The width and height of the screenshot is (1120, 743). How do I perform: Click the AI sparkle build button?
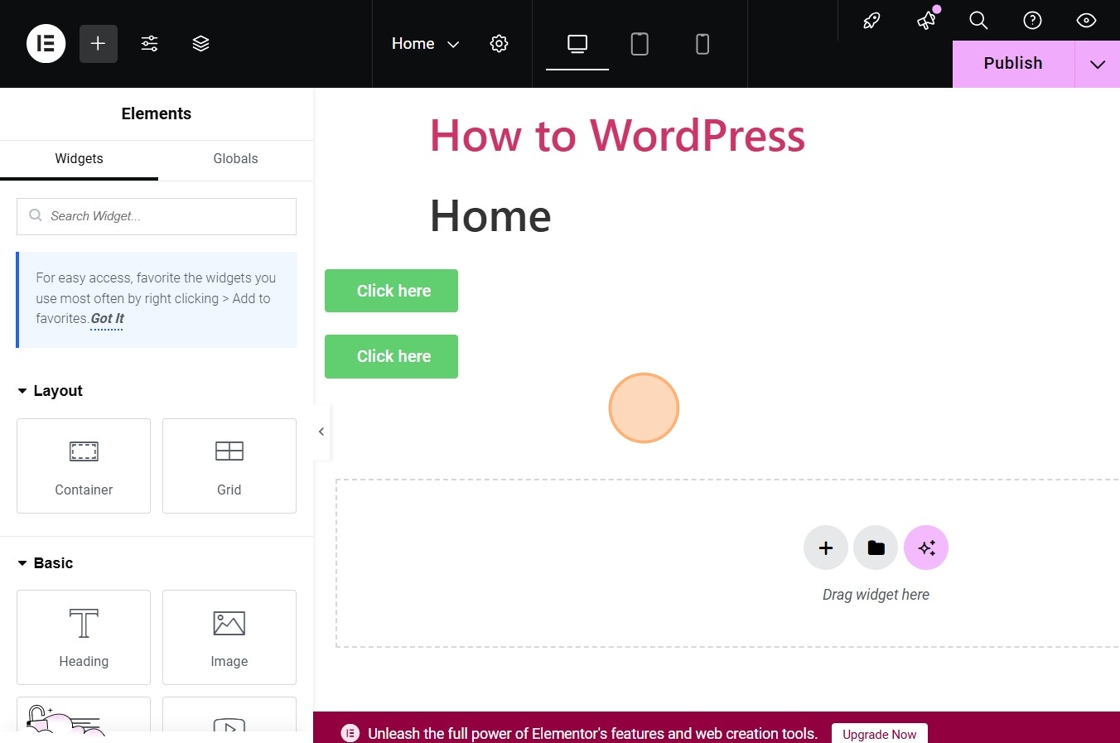pyautogui.click(x=926, y=548)
